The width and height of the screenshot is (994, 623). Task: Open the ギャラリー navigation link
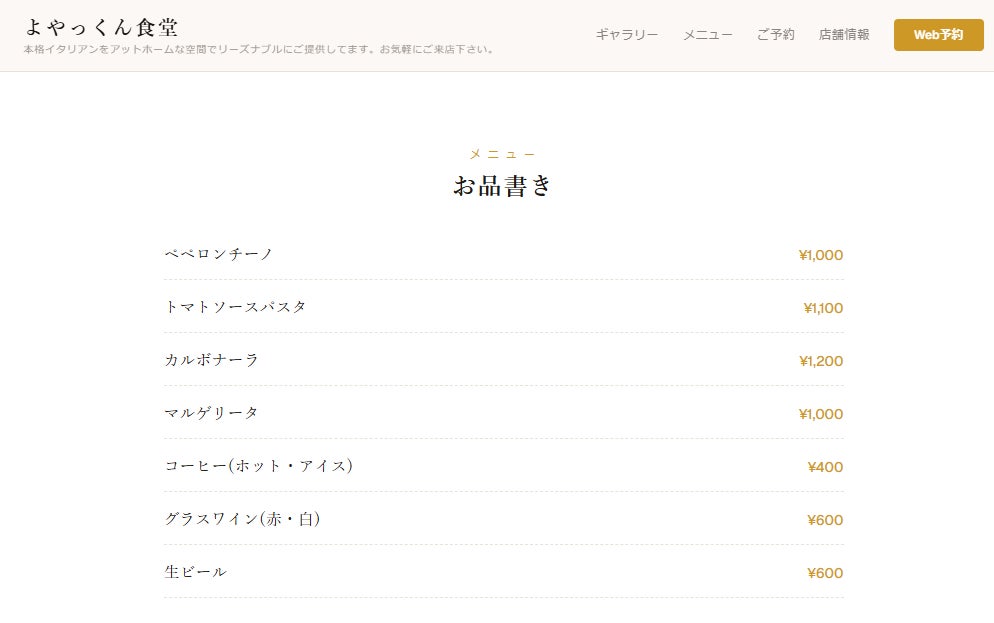click(x=627, y=35)
